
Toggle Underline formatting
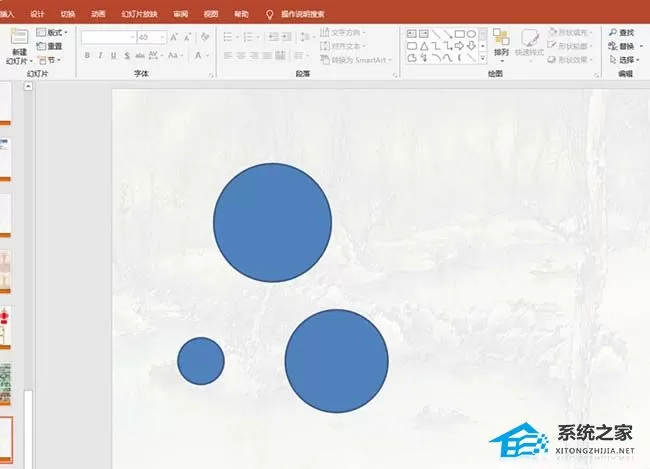pyautogui.click(x=114, y=55)
